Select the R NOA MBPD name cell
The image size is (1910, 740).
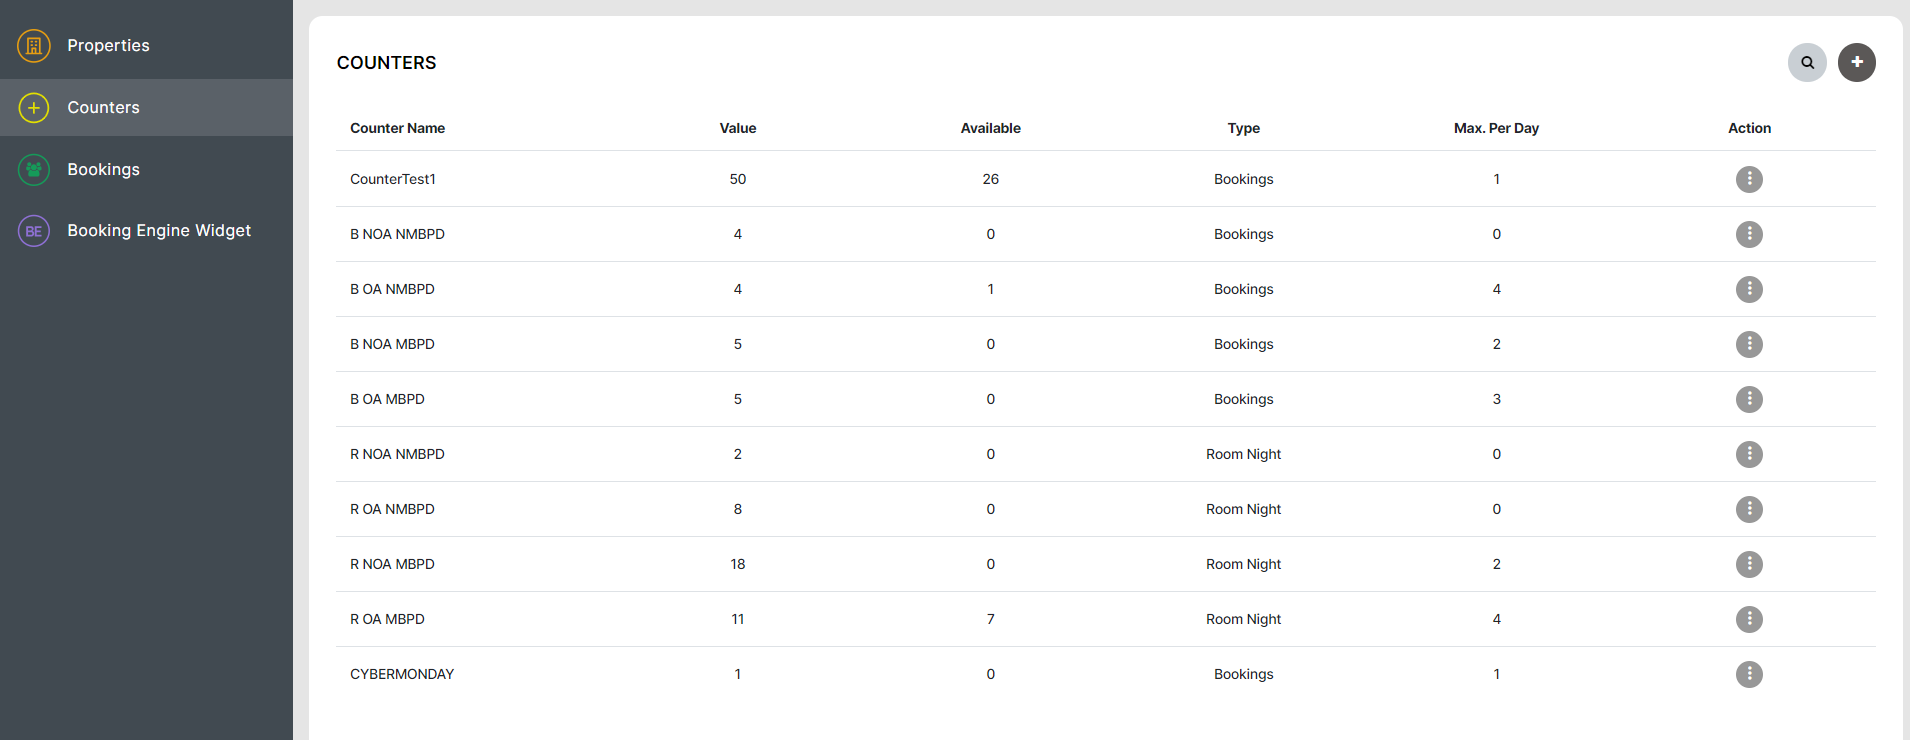(x=392, y=564)
